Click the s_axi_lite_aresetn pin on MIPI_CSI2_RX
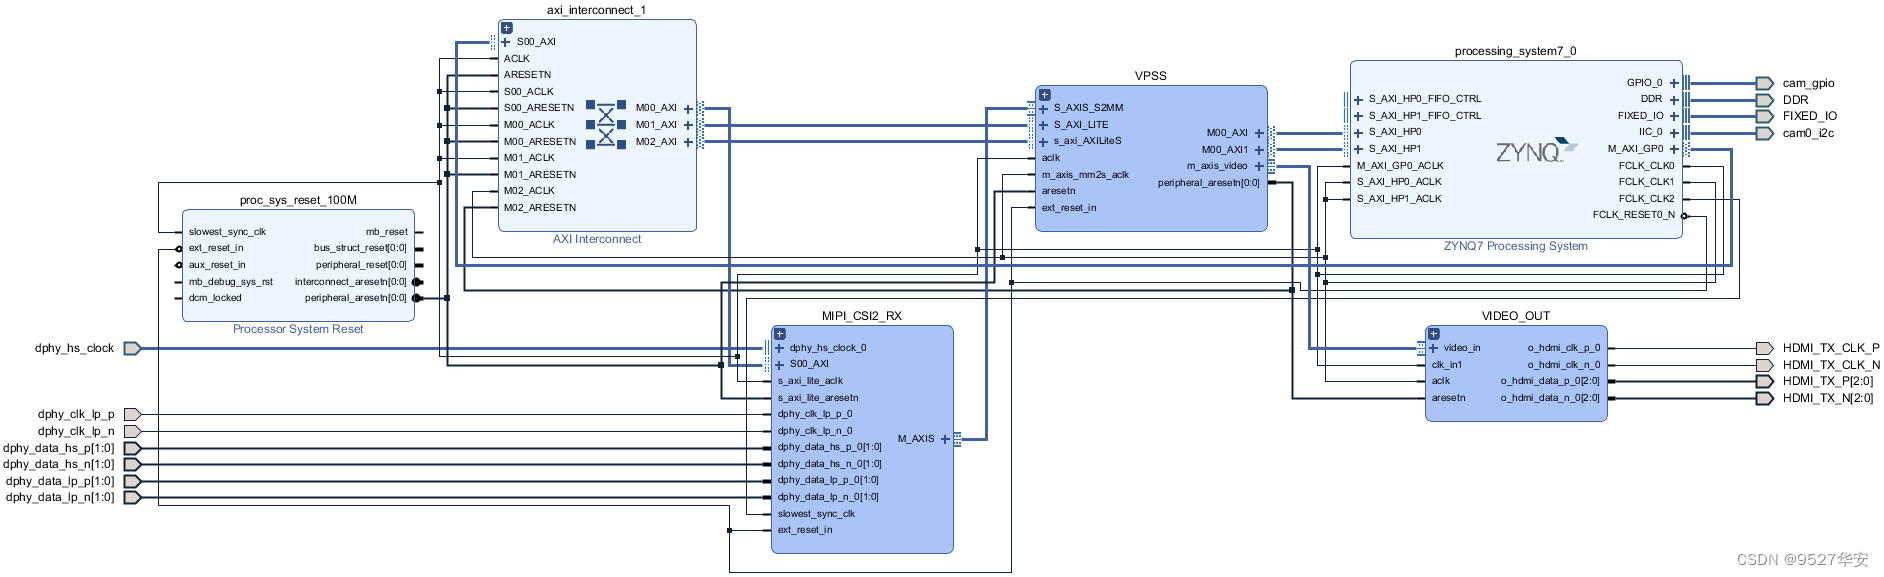This screenshot has height=577, width=1884. [818, 398]
